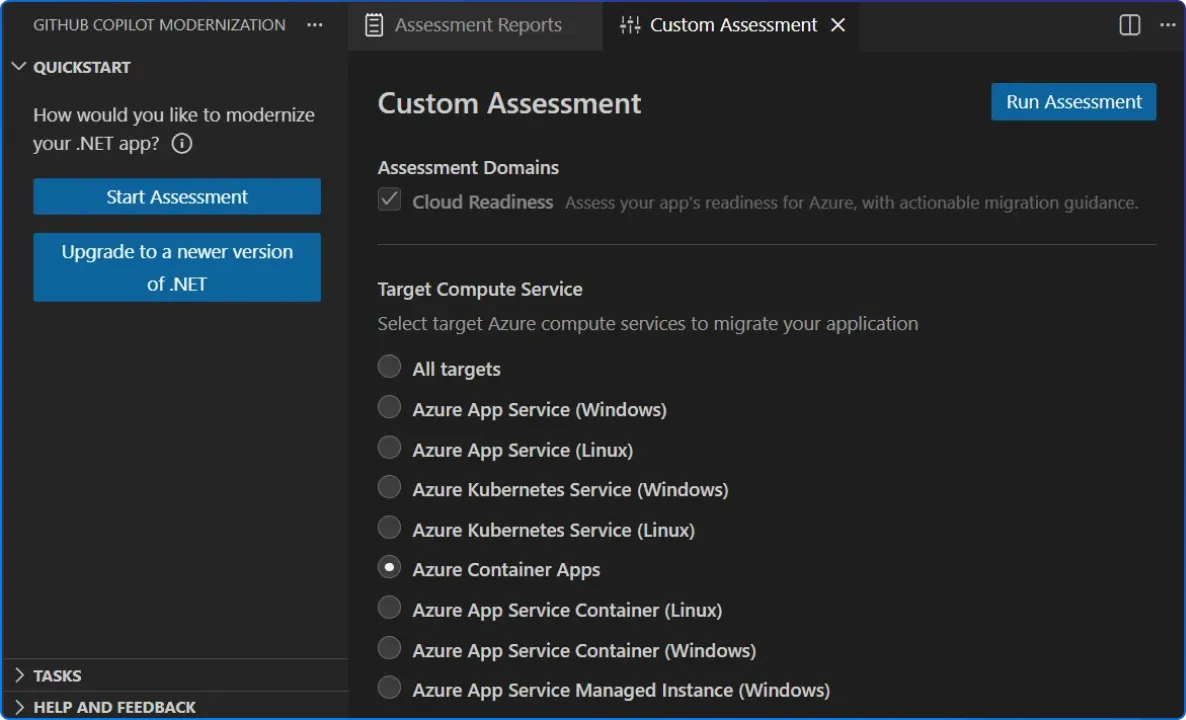Switch to the Assessment Reports tab
1186x720 pixels.
click(476, 24)
